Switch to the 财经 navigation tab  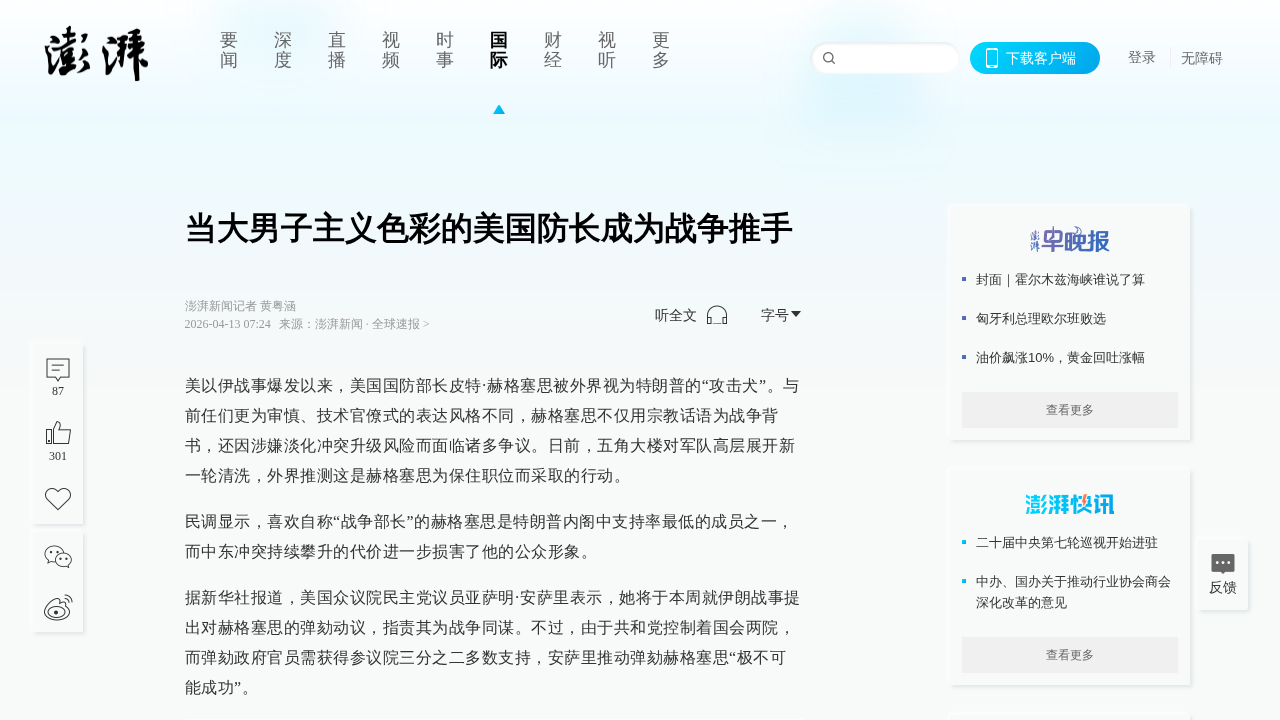coord(553,50)
